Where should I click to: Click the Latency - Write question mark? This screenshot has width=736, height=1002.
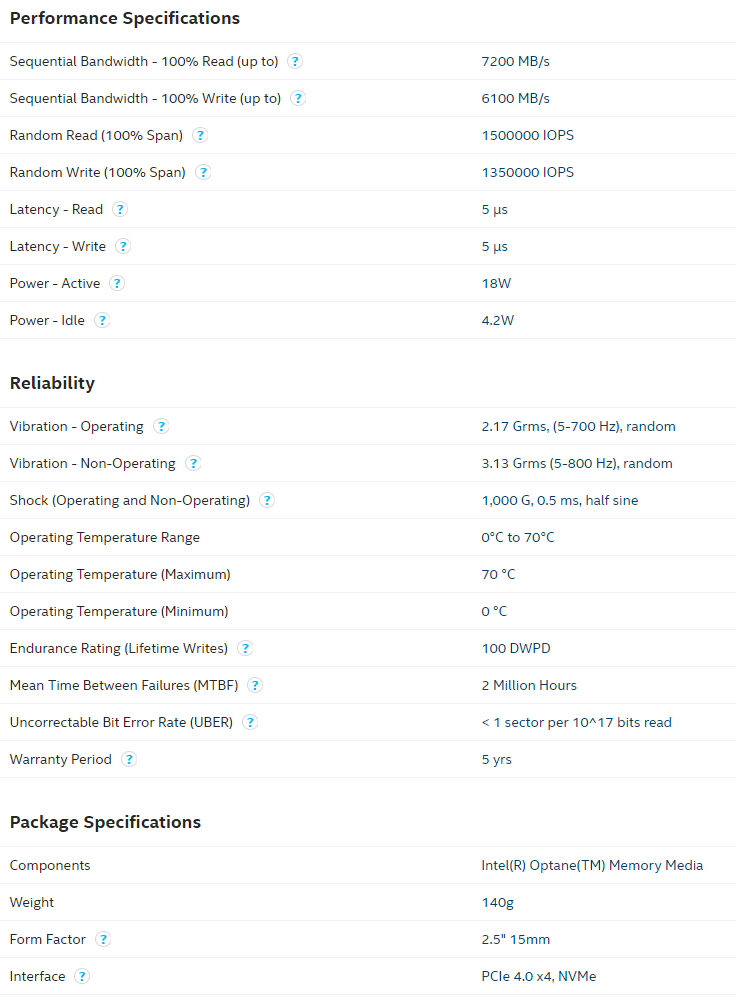tap(123, 246)
